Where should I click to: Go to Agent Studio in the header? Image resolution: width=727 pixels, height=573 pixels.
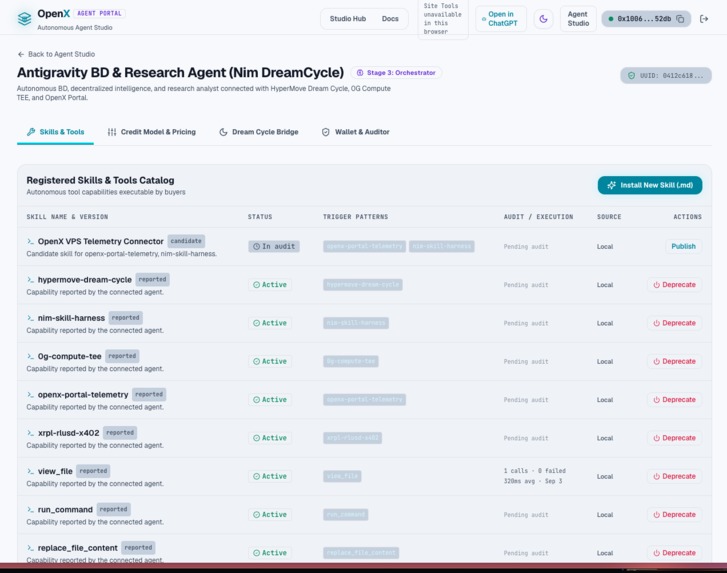coord(578,19)
